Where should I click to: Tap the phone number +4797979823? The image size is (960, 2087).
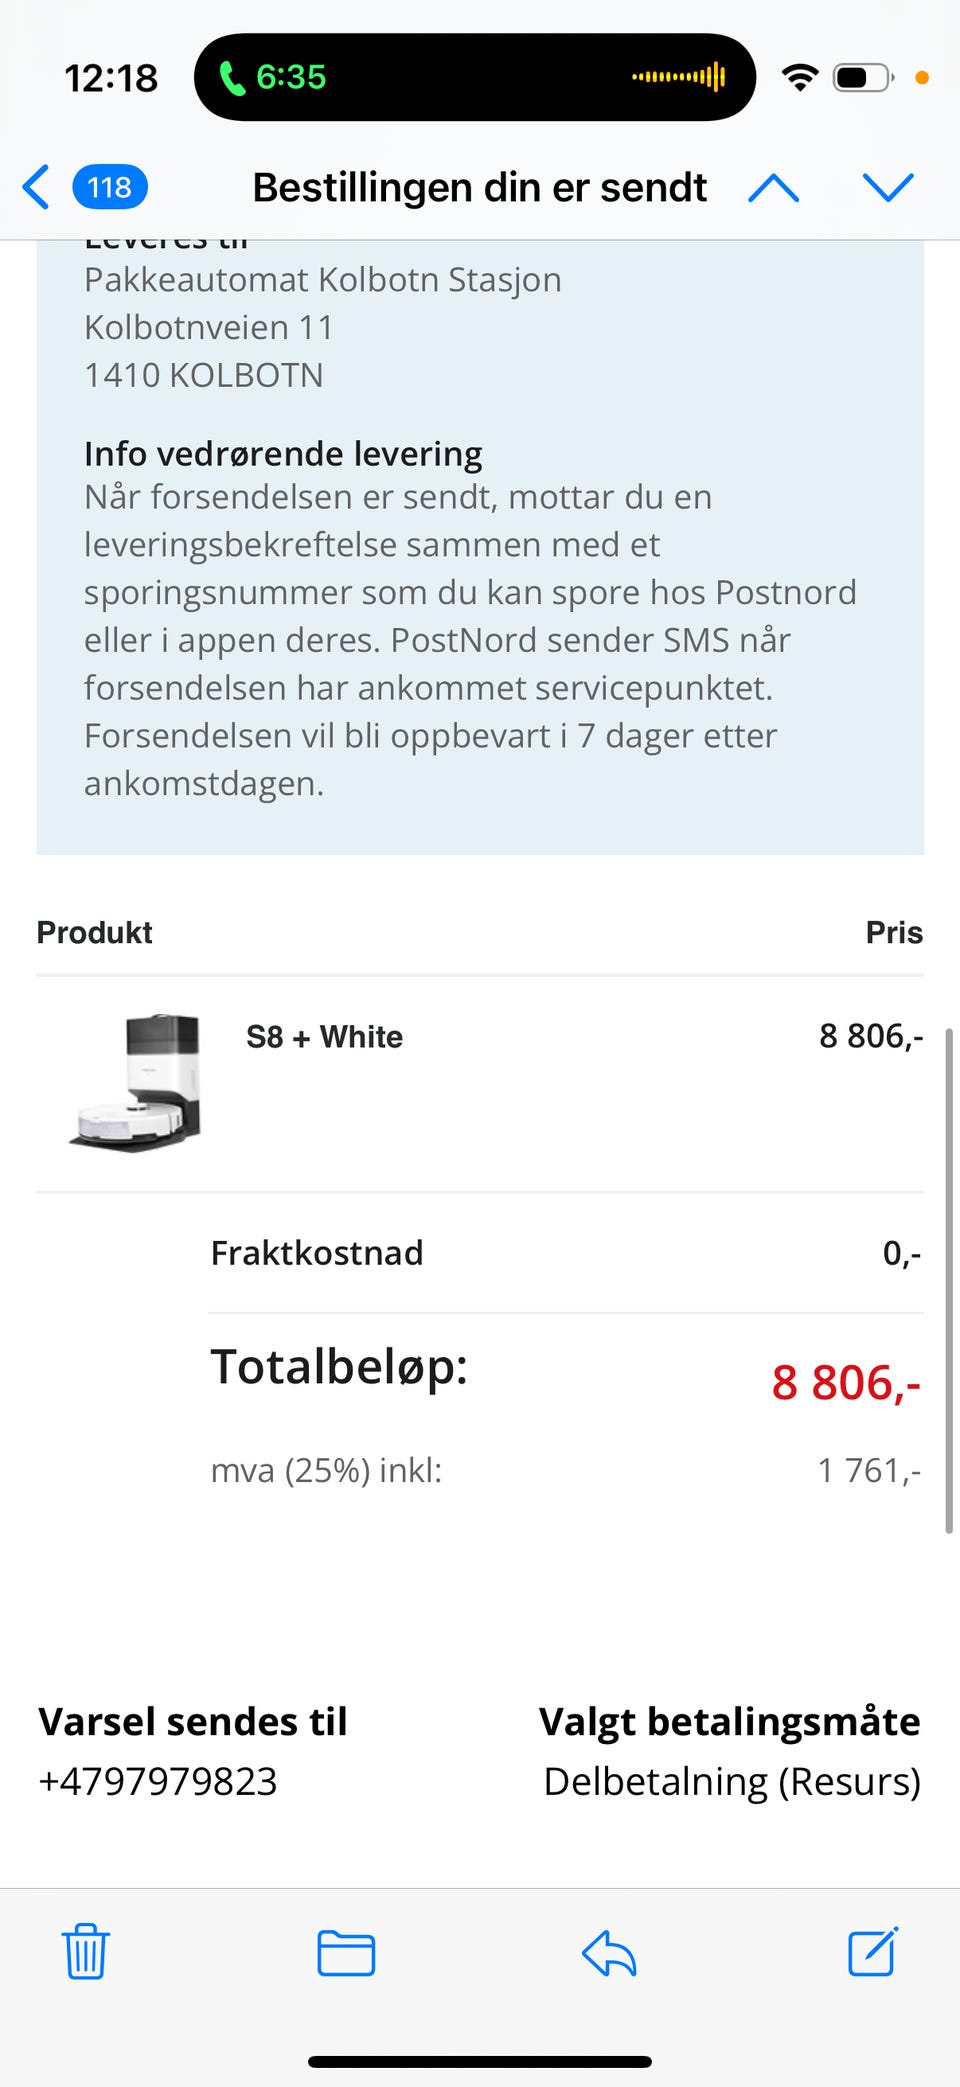click(x=158, y=1781)
